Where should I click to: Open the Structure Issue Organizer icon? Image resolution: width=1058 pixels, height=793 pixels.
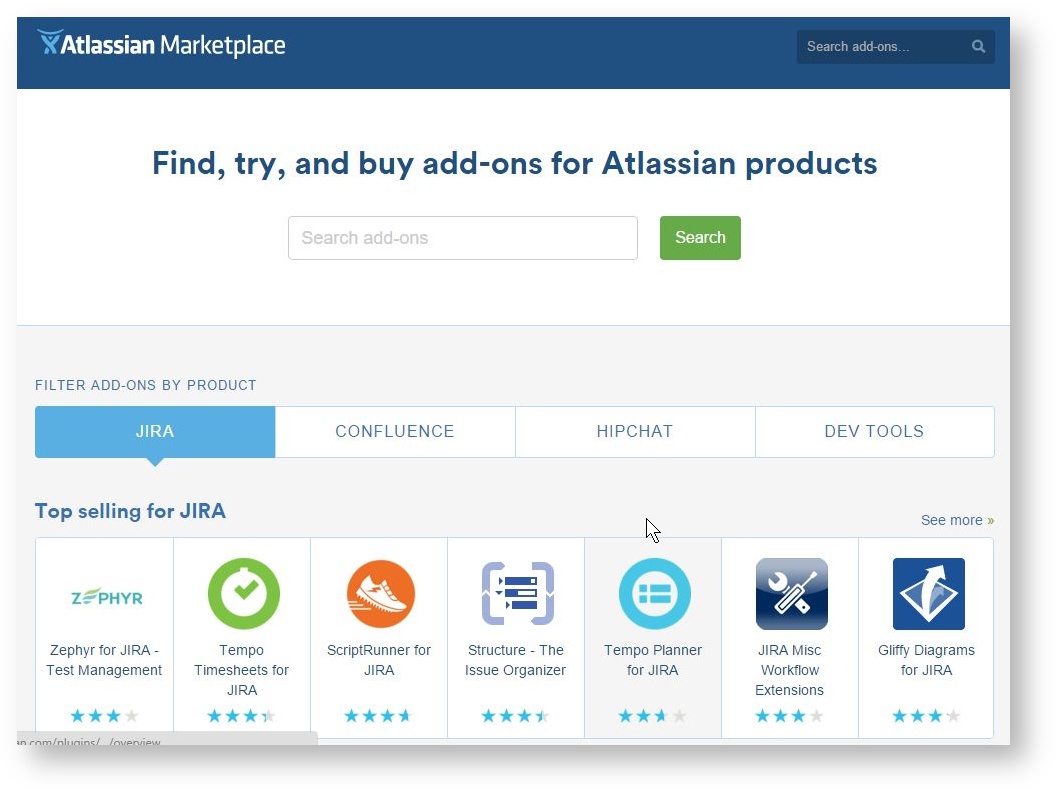tap(518, 594)
